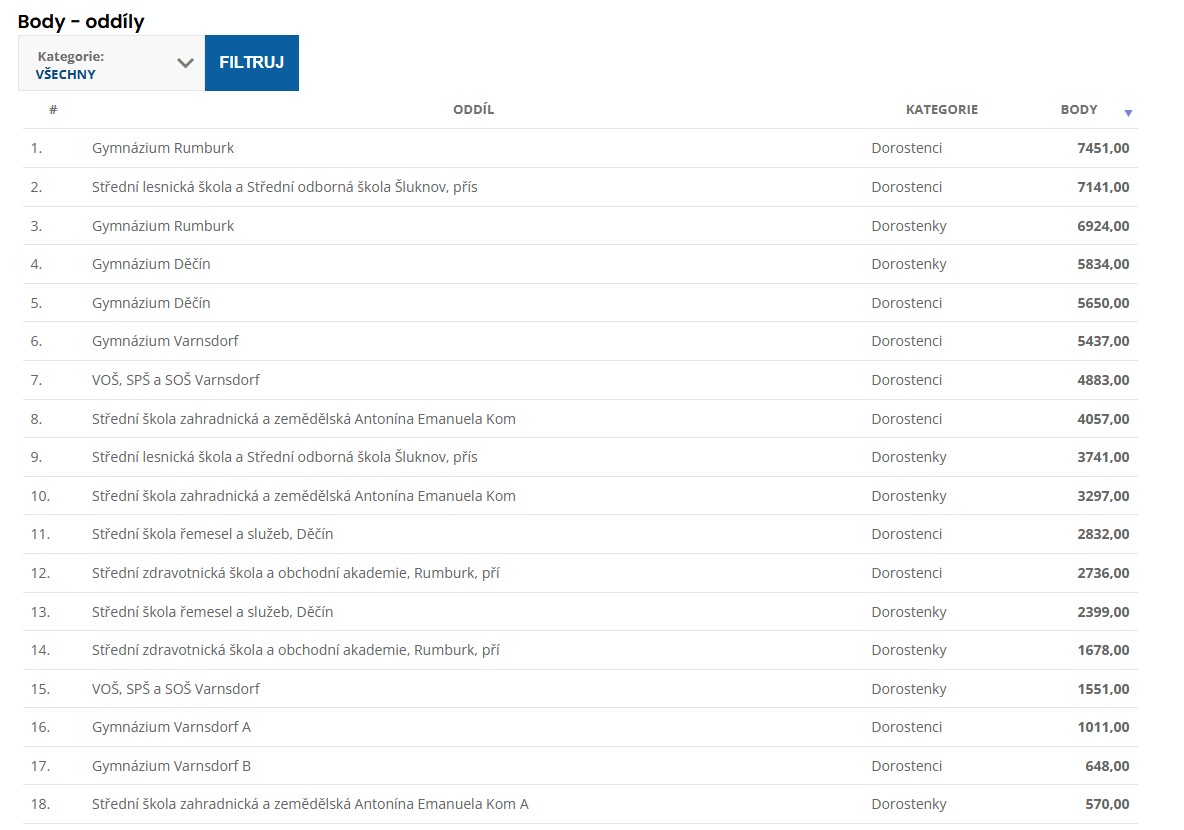Select Střední lesnická škola in row 9
Viewport: 1184px width, 830px height.
pos(285,457)
